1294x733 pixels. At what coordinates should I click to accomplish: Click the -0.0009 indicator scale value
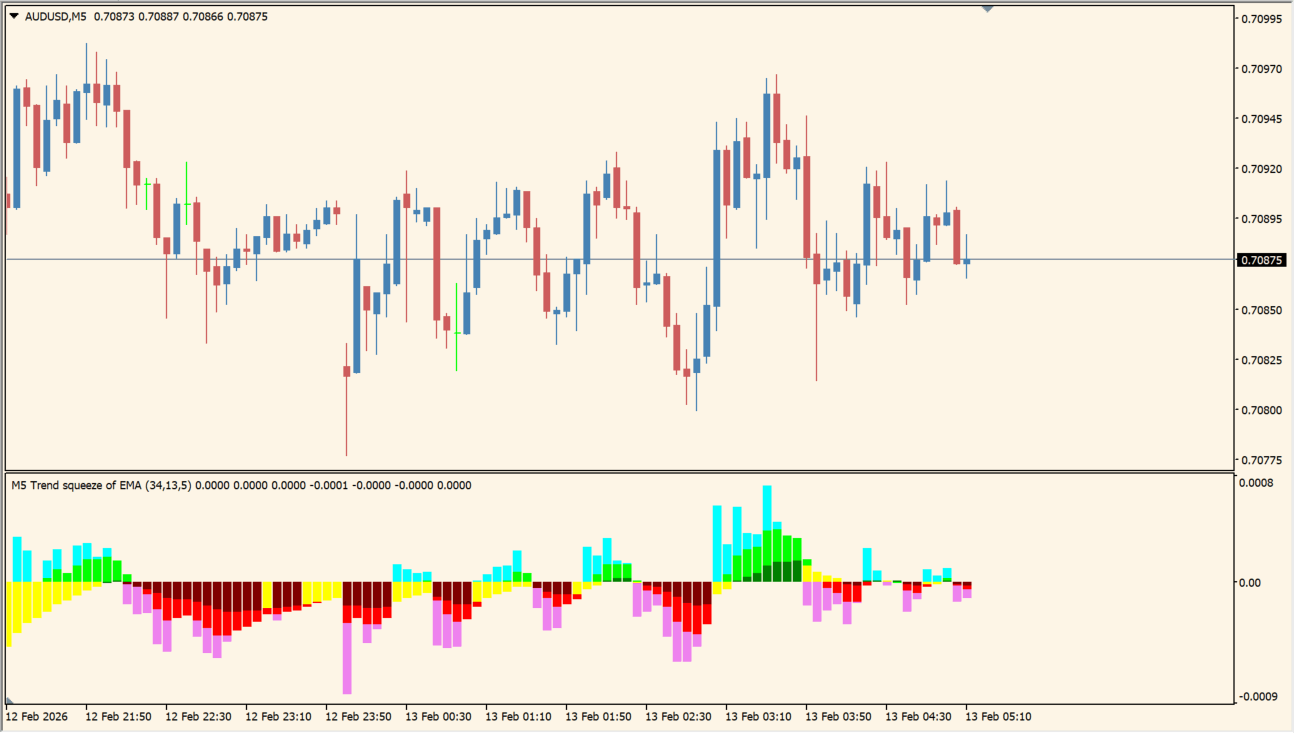(1257, 696)
